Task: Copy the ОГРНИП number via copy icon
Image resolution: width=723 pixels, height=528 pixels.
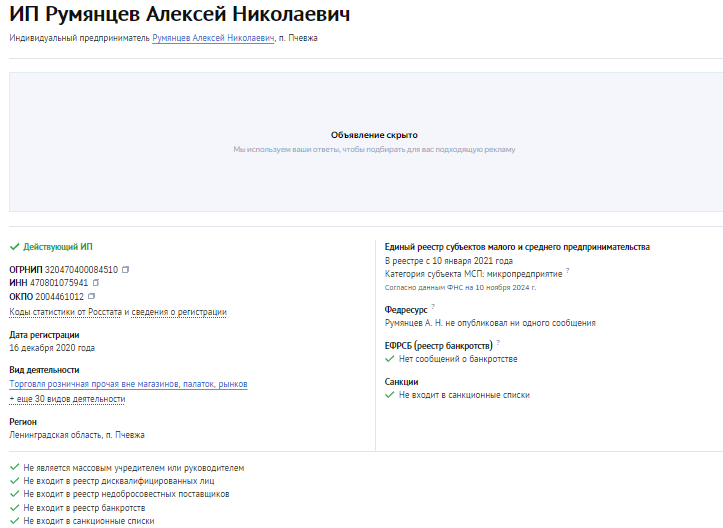Action: click(125, 270)
